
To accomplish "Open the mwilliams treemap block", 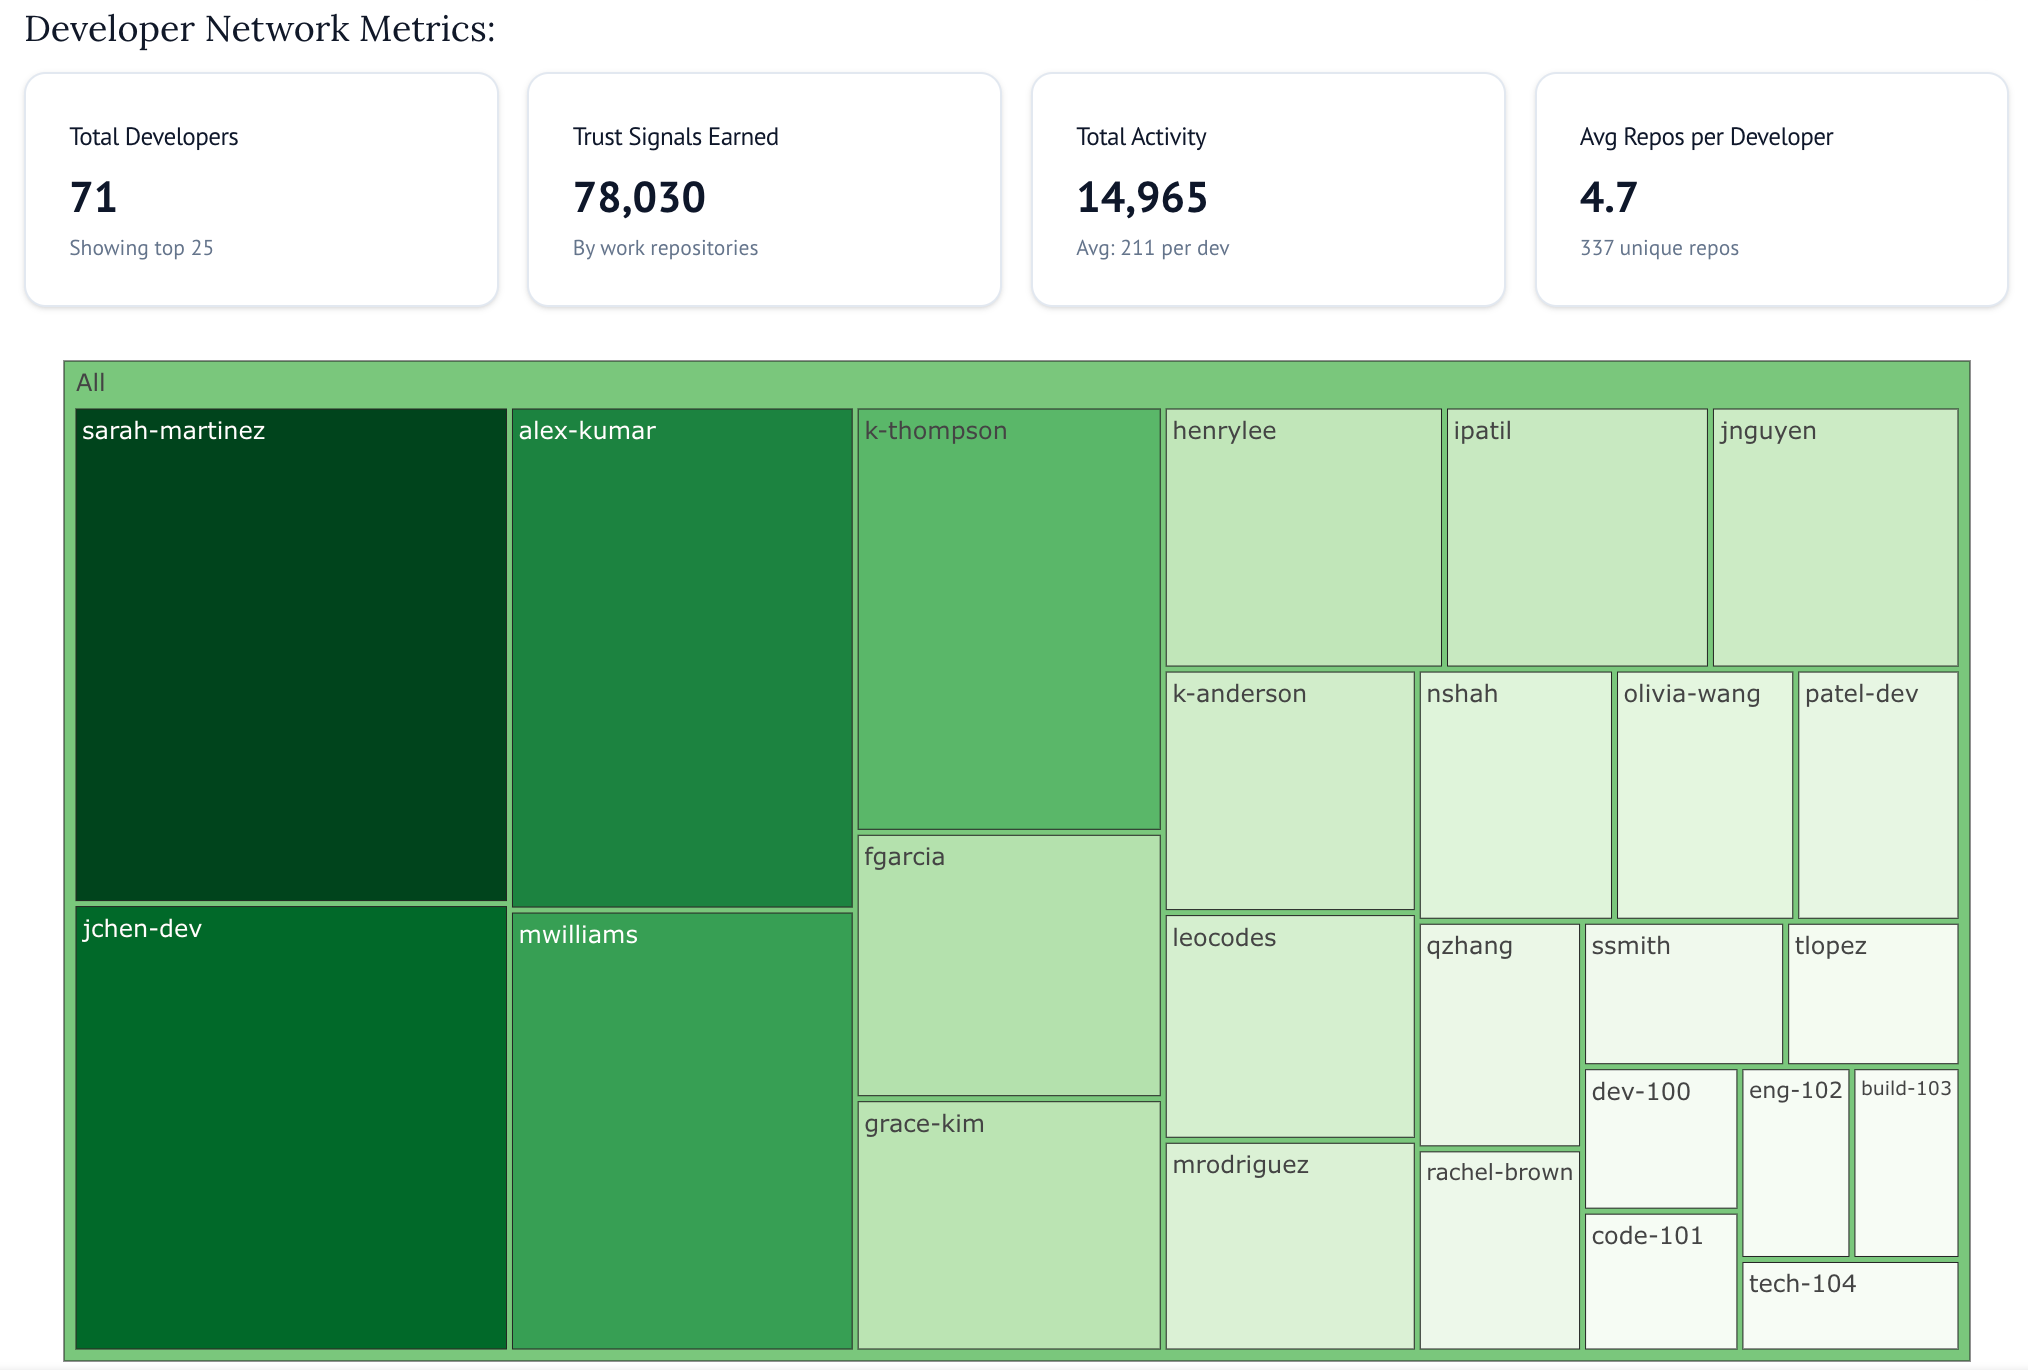I will 681,1130.
